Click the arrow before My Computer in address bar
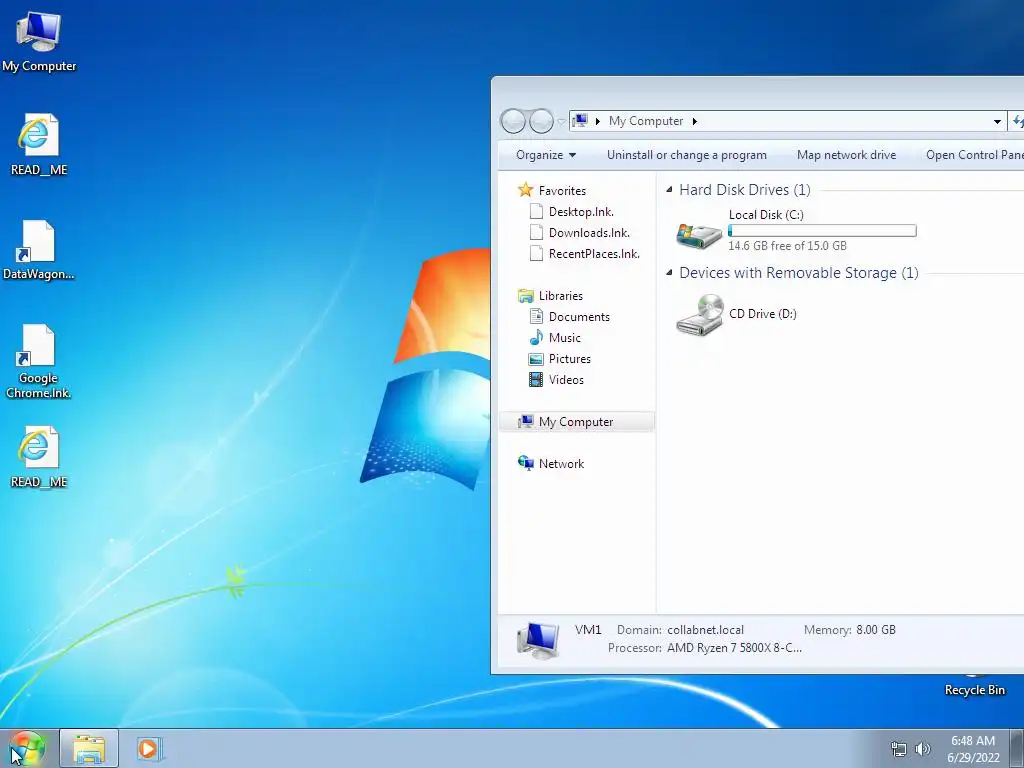Image resolution: width=1024 pixels, height=768 pixels. click(x=598, y=121)
